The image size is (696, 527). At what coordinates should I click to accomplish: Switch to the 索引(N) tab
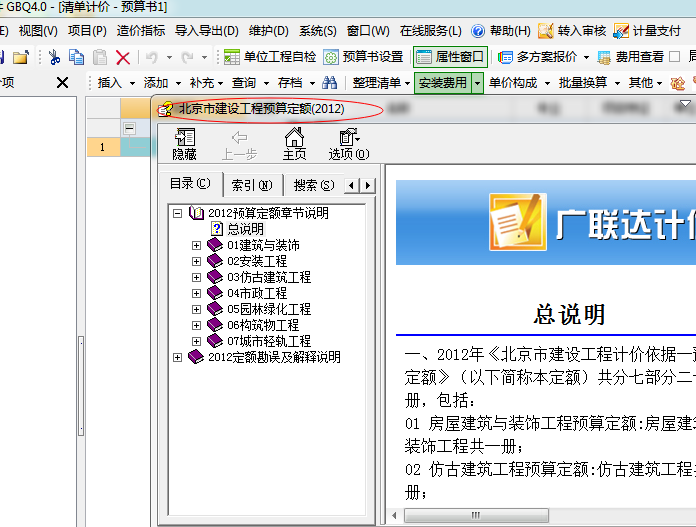[252, 185]
